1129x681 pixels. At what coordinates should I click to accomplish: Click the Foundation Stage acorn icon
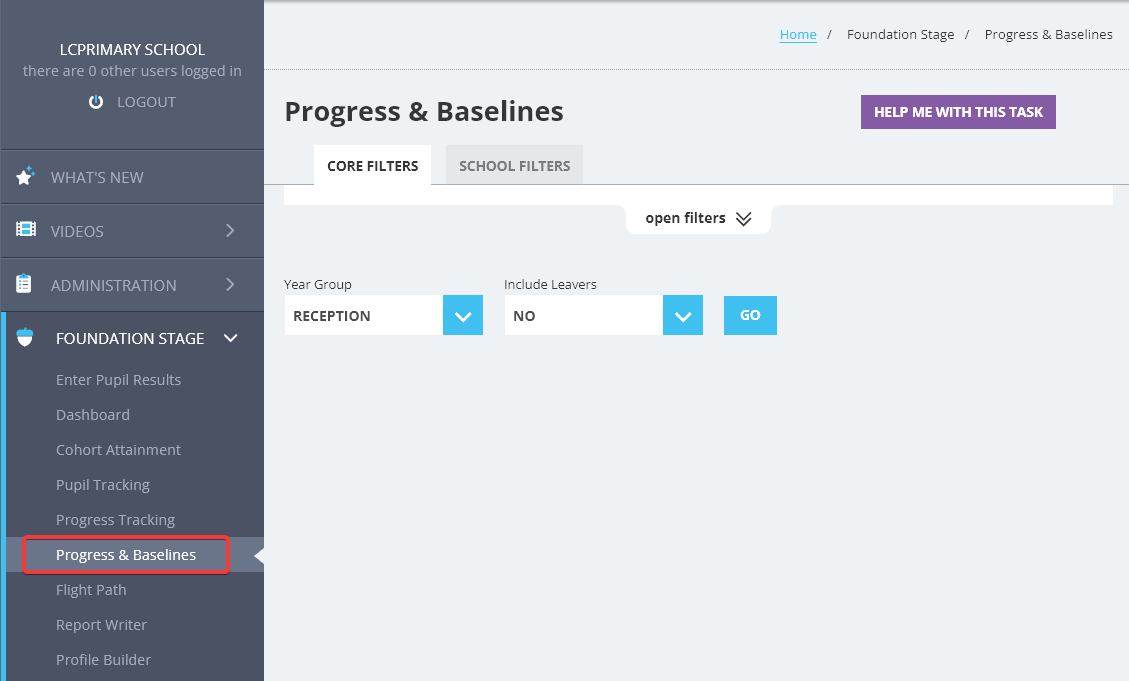pyautogui.click(x=24, y=337)
